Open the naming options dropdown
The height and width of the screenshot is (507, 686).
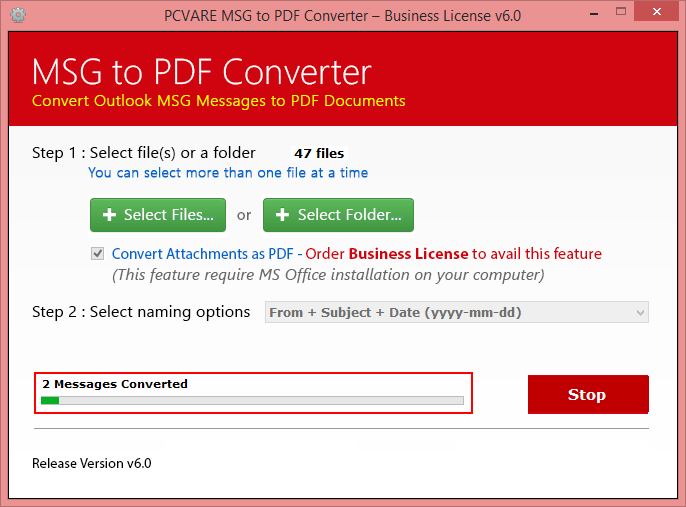point(457,312)
